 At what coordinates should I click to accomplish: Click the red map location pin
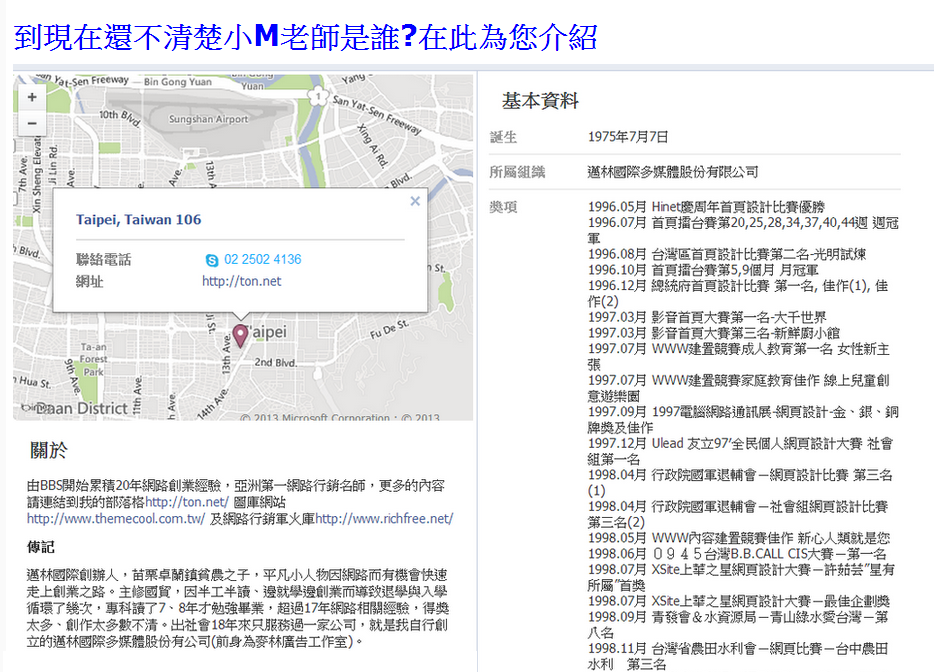(240, 336)
